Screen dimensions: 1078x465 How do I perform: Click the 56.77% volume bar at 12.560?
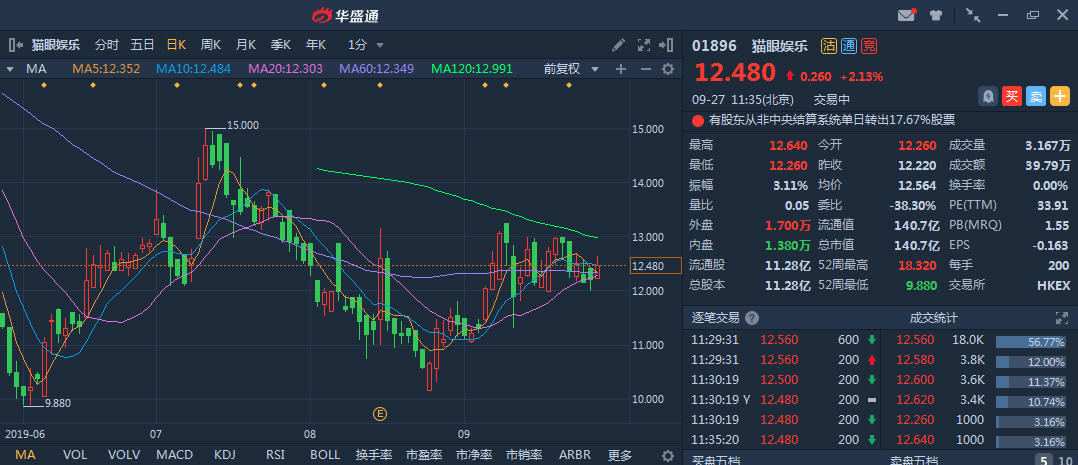(1032, 342)
